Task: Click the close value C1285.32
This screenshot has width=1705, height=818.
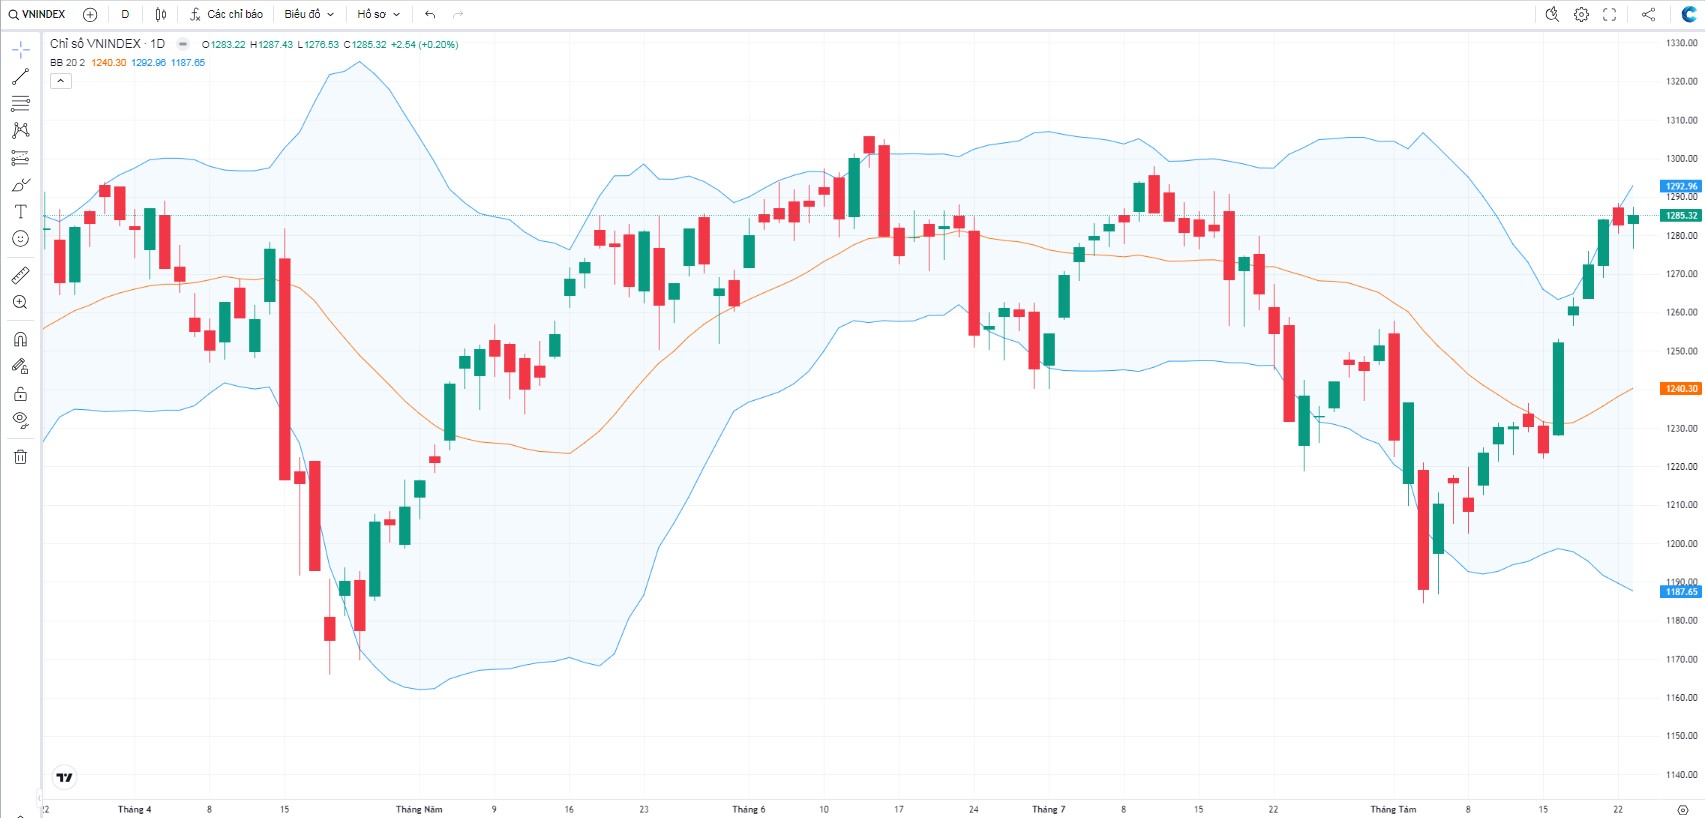Action: (x=365, y=45)
